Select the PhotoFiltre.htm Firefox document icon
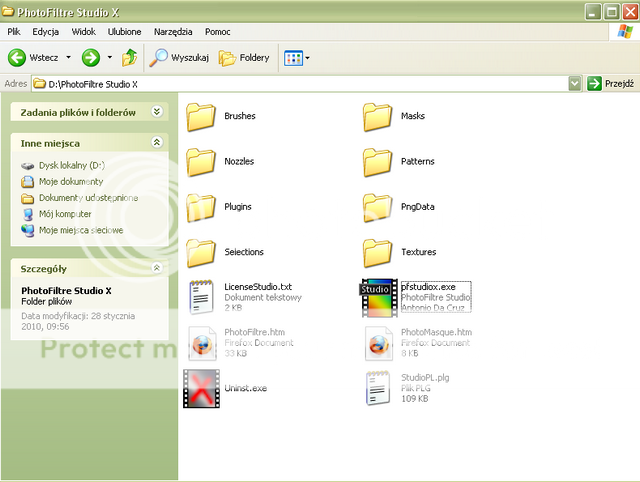640x482 pixels. (201, 343)
